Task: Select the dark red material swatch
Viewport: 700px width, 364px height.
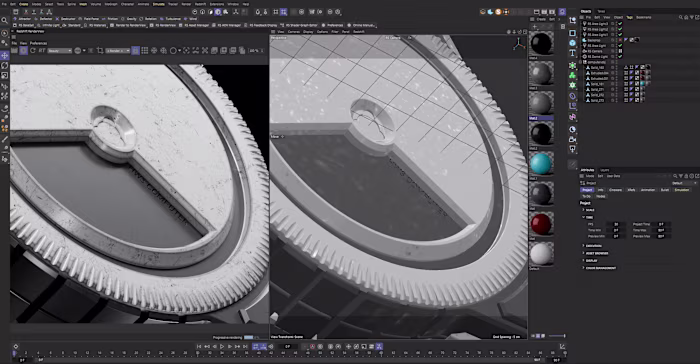Action: [x=541, y=223]
